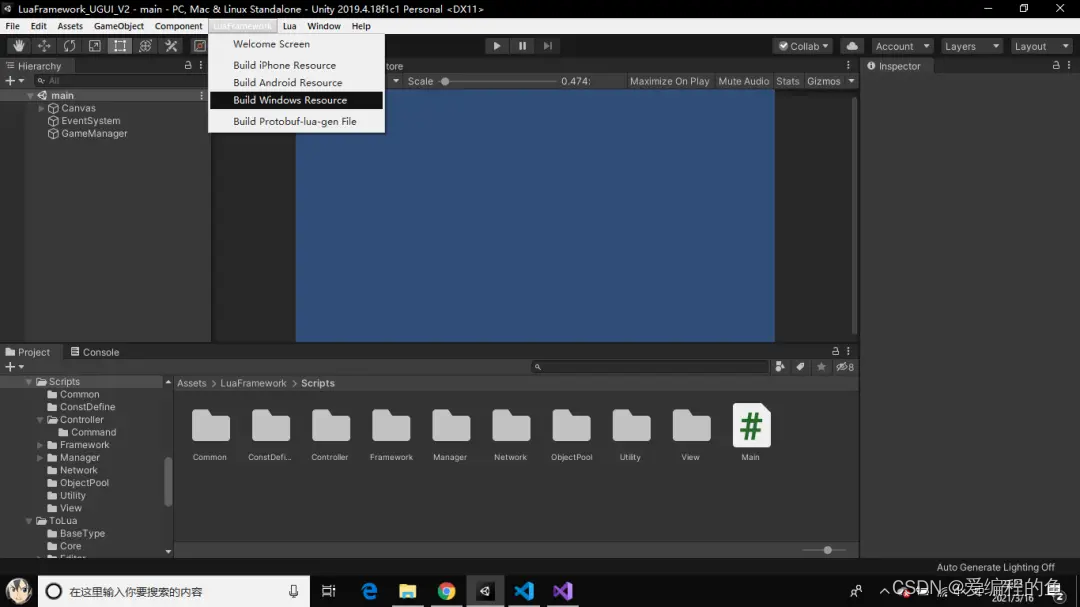1080x607 pixels.
Task: Select the Scale tool
Action: point(94,45)
